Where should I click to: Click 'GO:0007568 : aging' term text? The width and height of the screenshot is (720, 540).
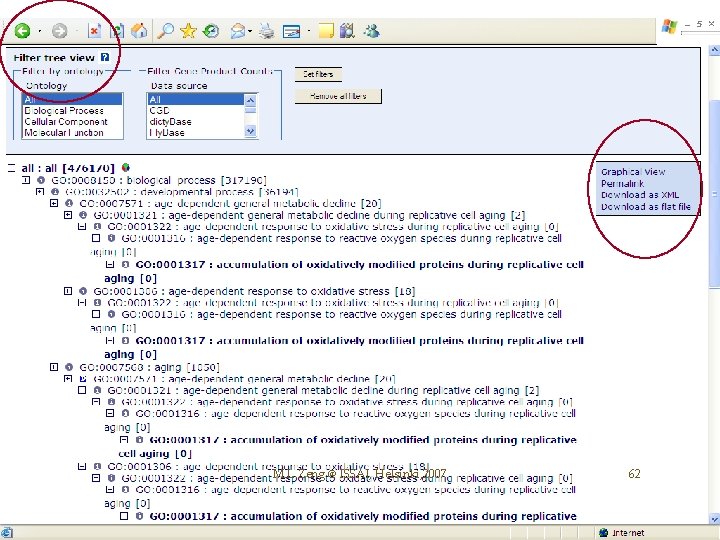pos(150,367)
